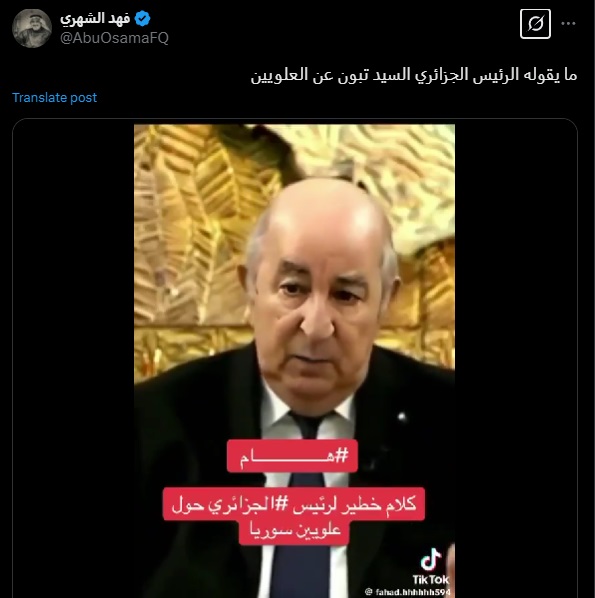
Task: Click the red caption mentioning #الجزائري
Action: (294, 504)
